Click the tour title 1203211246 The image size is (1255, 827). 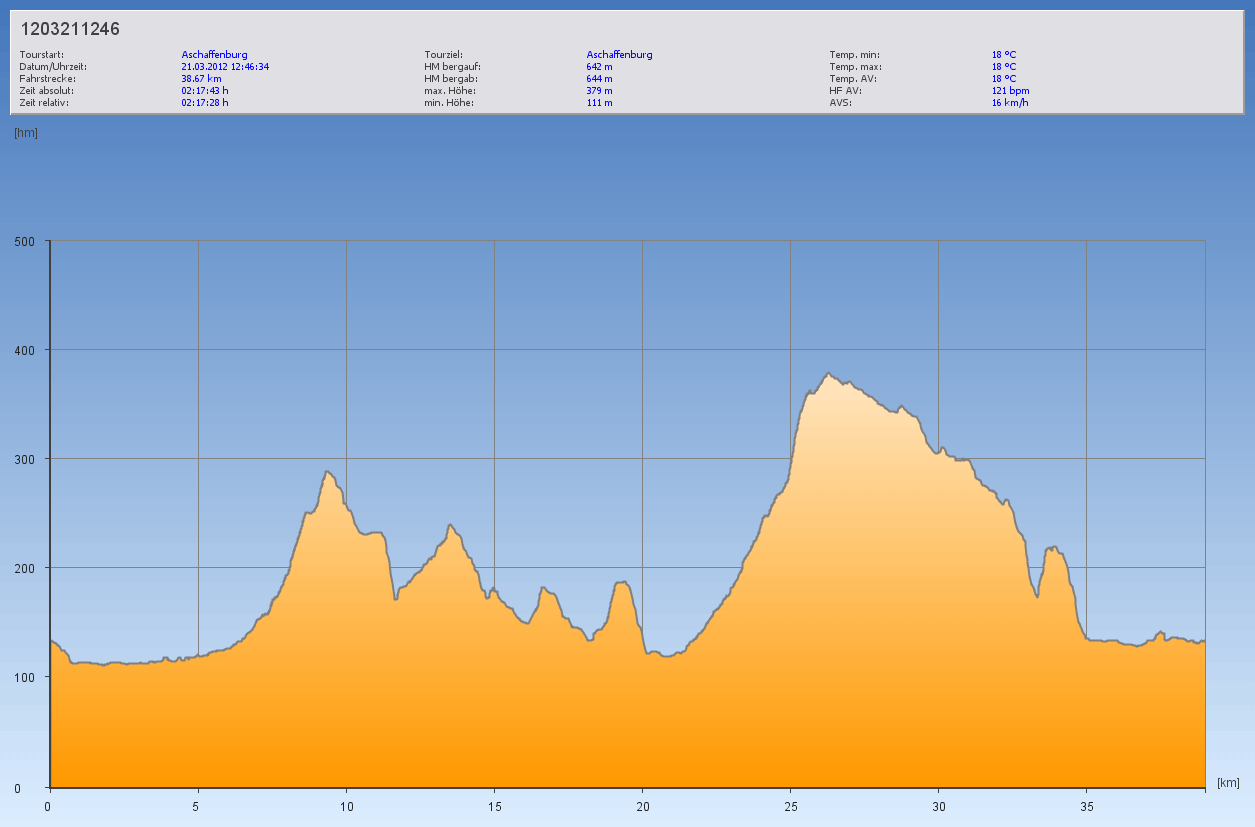pos(70,29)
